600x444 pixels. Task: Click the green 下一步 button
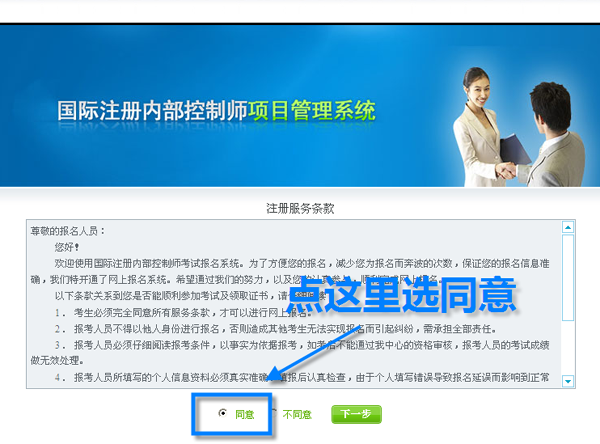356,414
